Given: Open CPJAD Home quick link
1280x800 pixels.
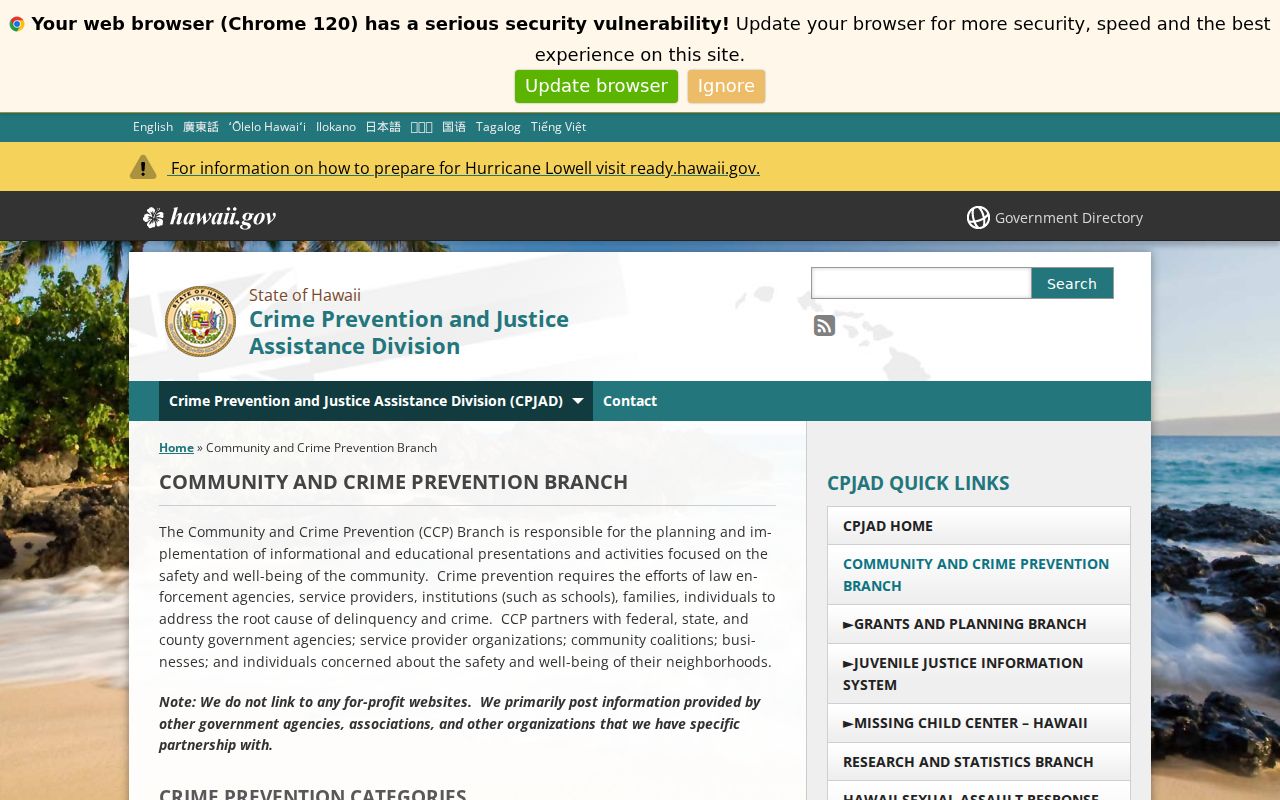Looking at the screenshot, I should [x=978, y=526].
